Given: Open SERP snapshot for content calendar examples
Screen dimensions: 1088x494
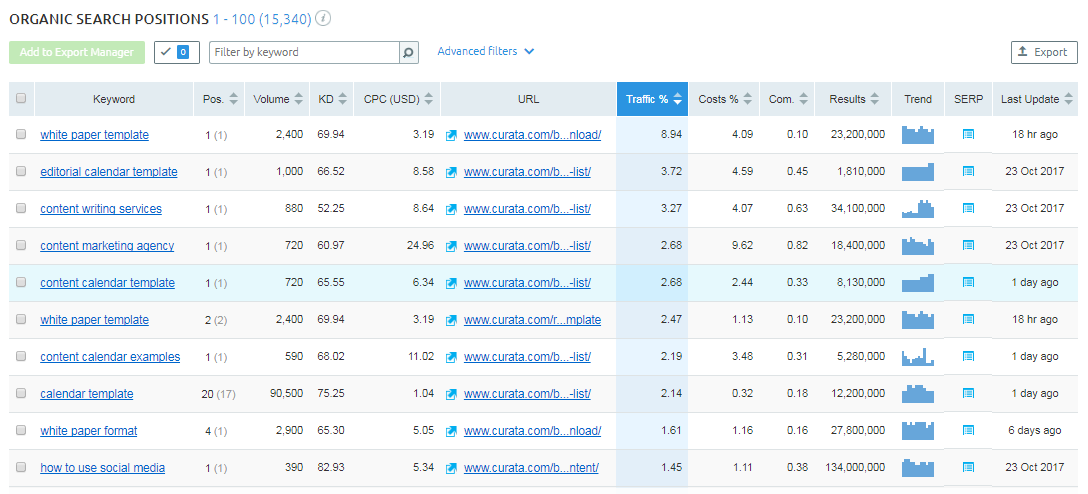Looking at the screenshot, I should [x=968, y=357].
